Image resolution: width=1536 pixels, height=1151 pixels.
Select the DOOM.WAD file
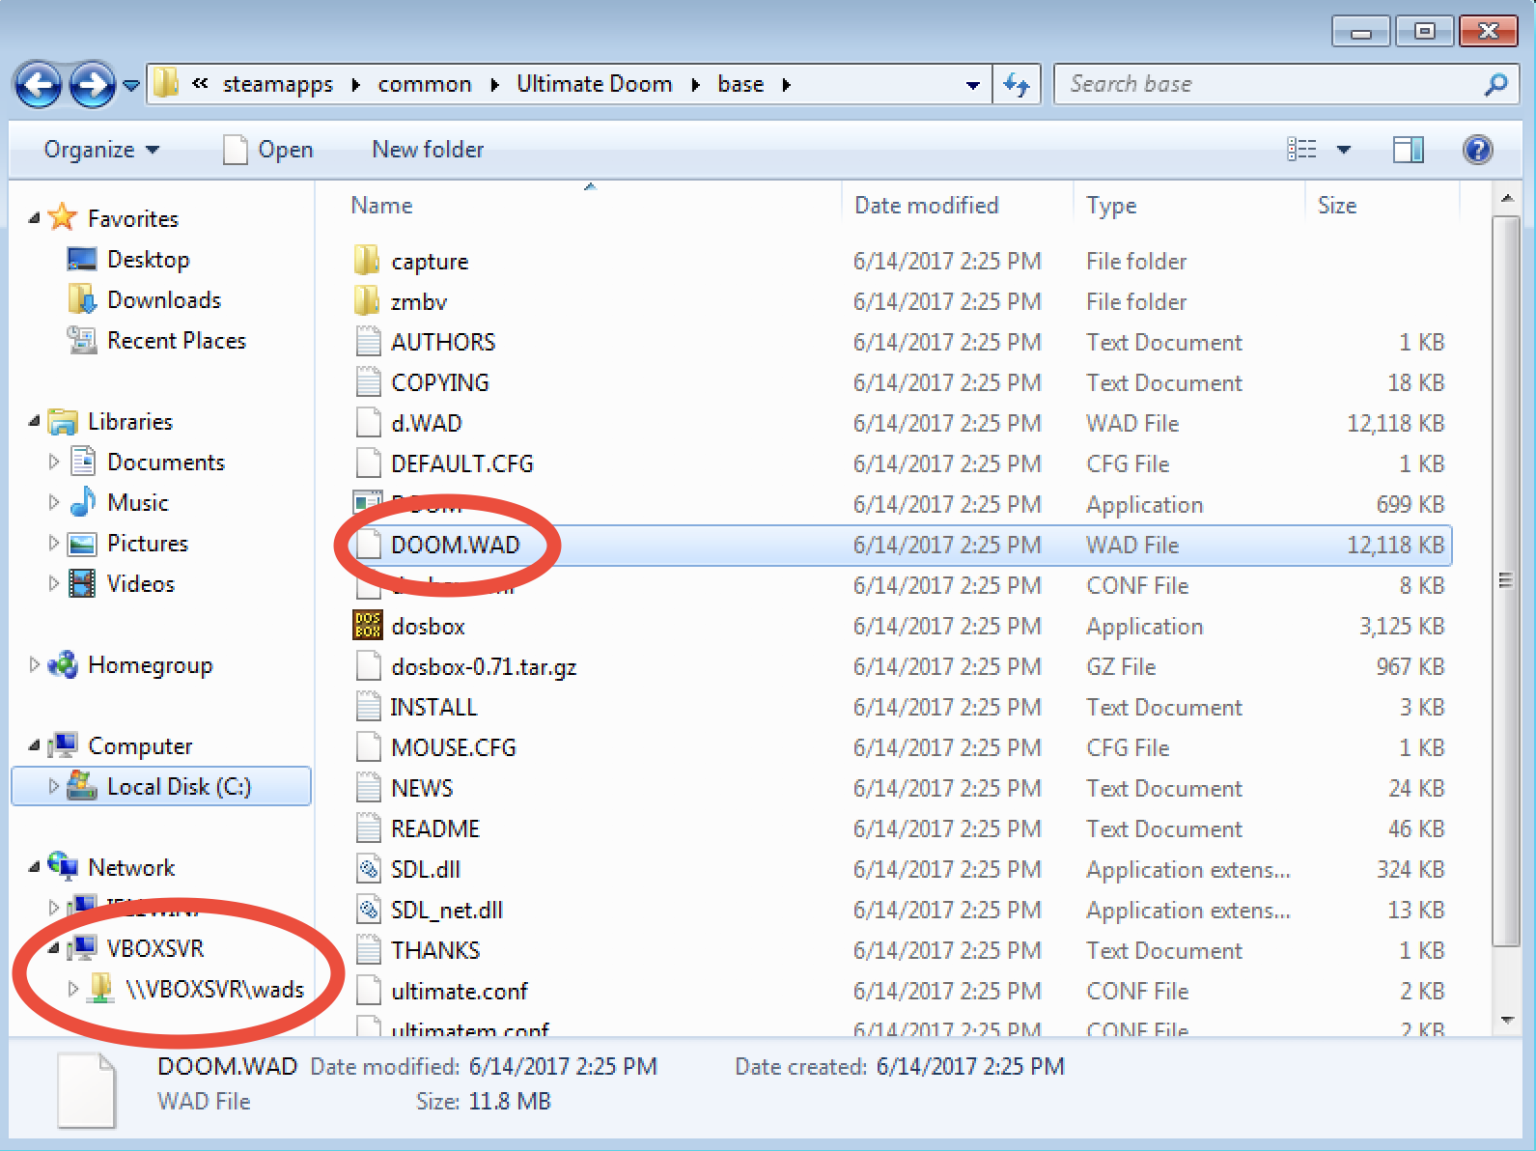(x=455, y=545)
